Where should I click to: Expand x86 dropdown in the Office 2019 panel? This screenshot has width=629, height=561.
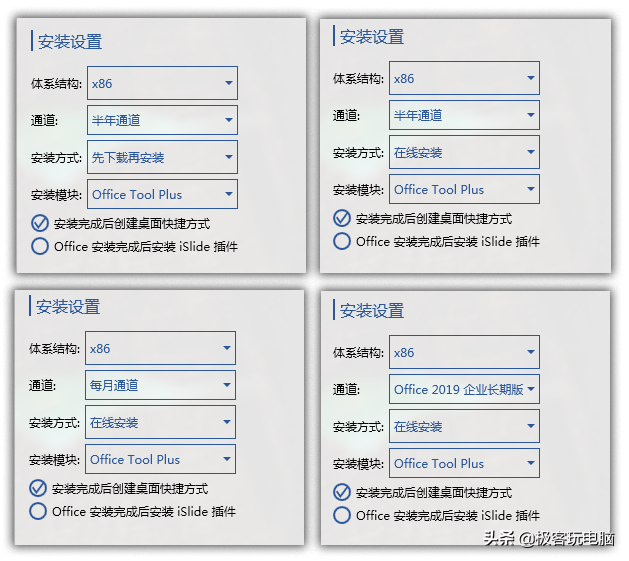coord(464,352)
